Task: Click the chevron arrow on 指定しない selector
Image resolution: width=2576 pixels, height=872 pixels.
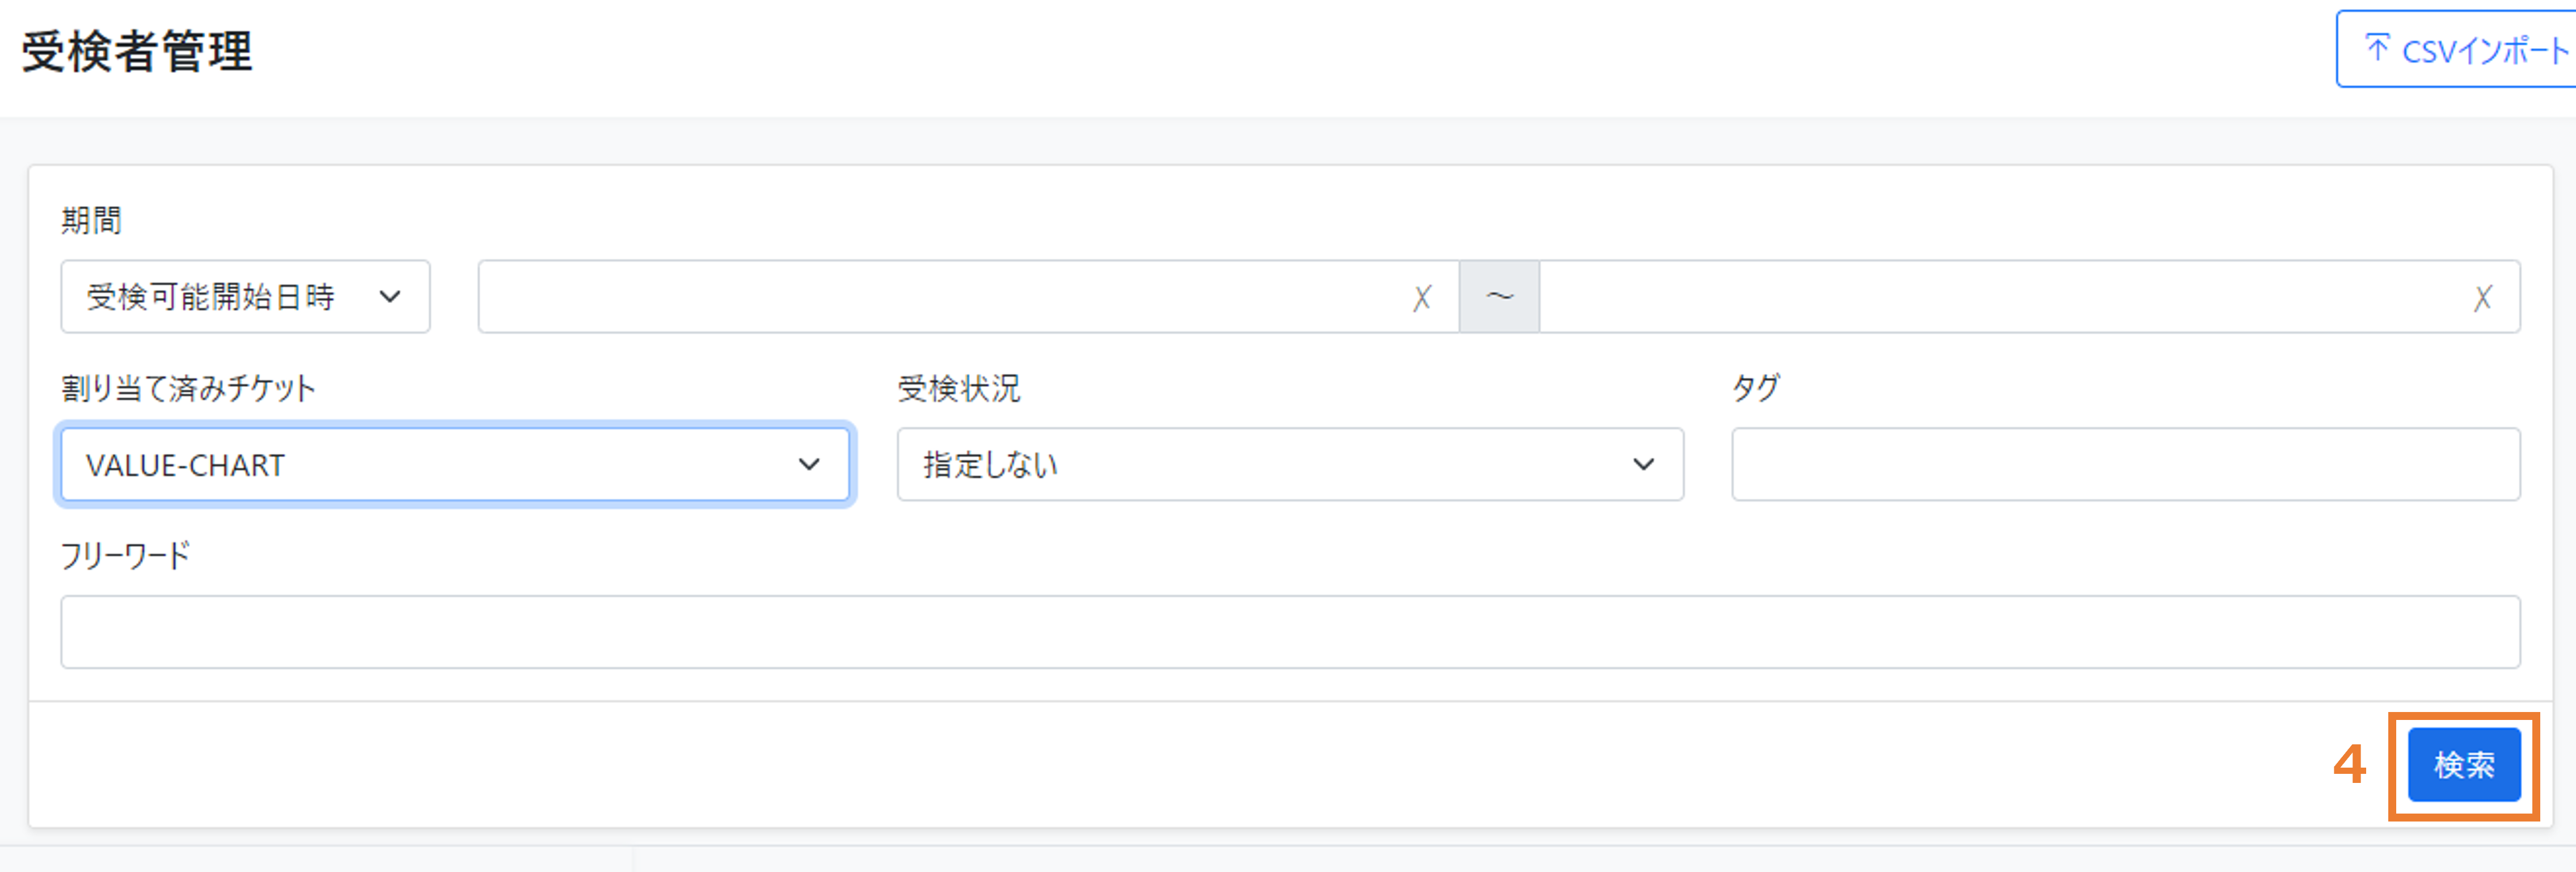Action: [x=1643, y=464]
